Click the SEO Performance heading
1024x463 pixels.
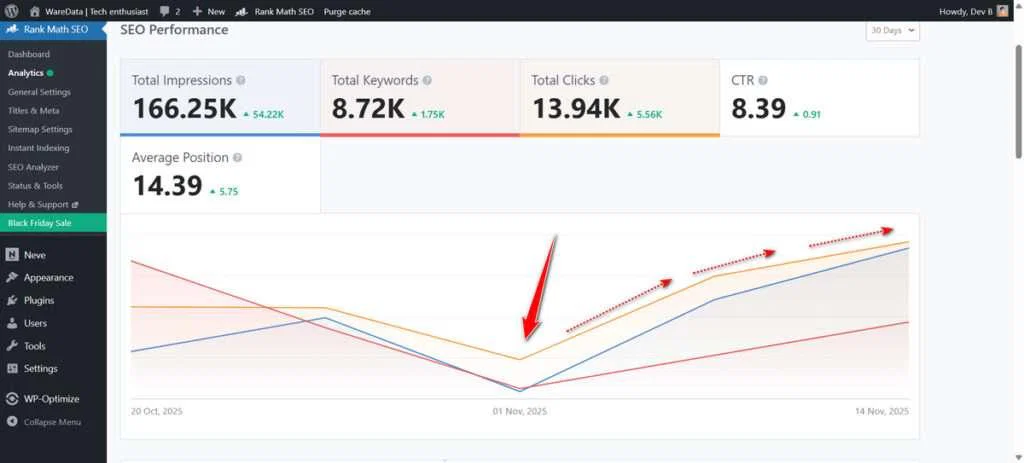[174, 30]
